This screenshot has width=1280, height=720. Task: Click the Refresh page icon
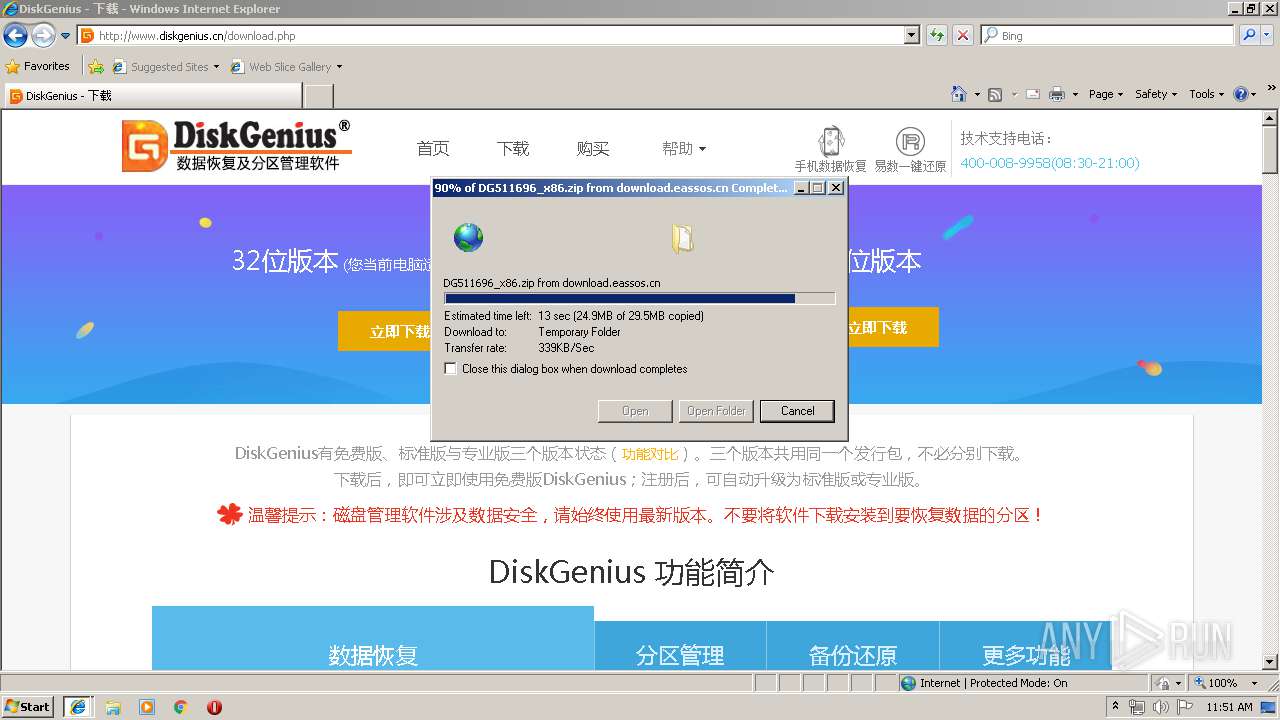pos(937,36)
